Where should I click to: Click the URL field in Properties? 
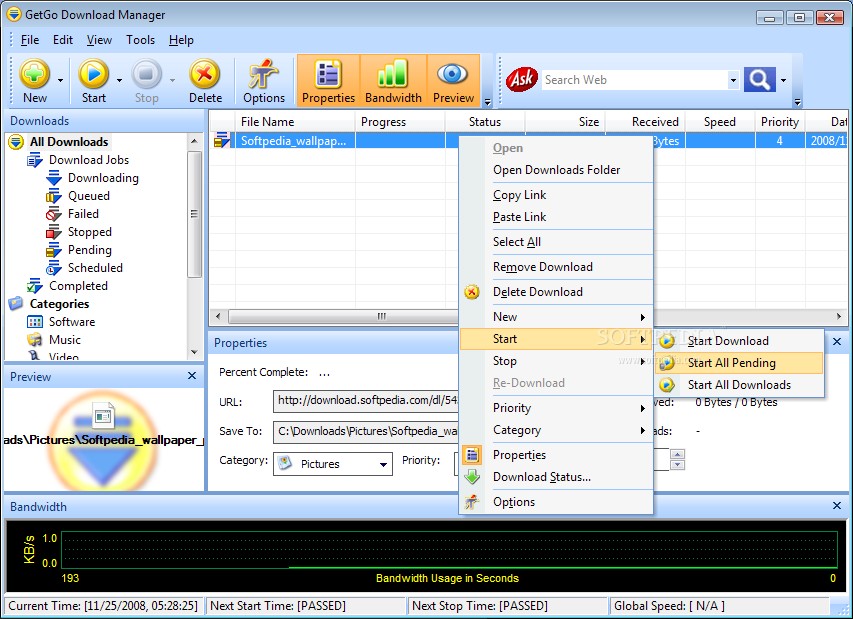[366, 401]
